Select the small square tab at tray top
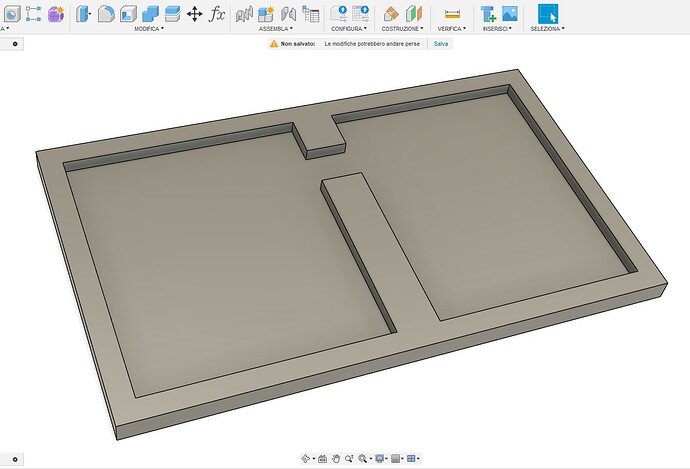Screen dimensions: 690x469 (x=319, y=136)
